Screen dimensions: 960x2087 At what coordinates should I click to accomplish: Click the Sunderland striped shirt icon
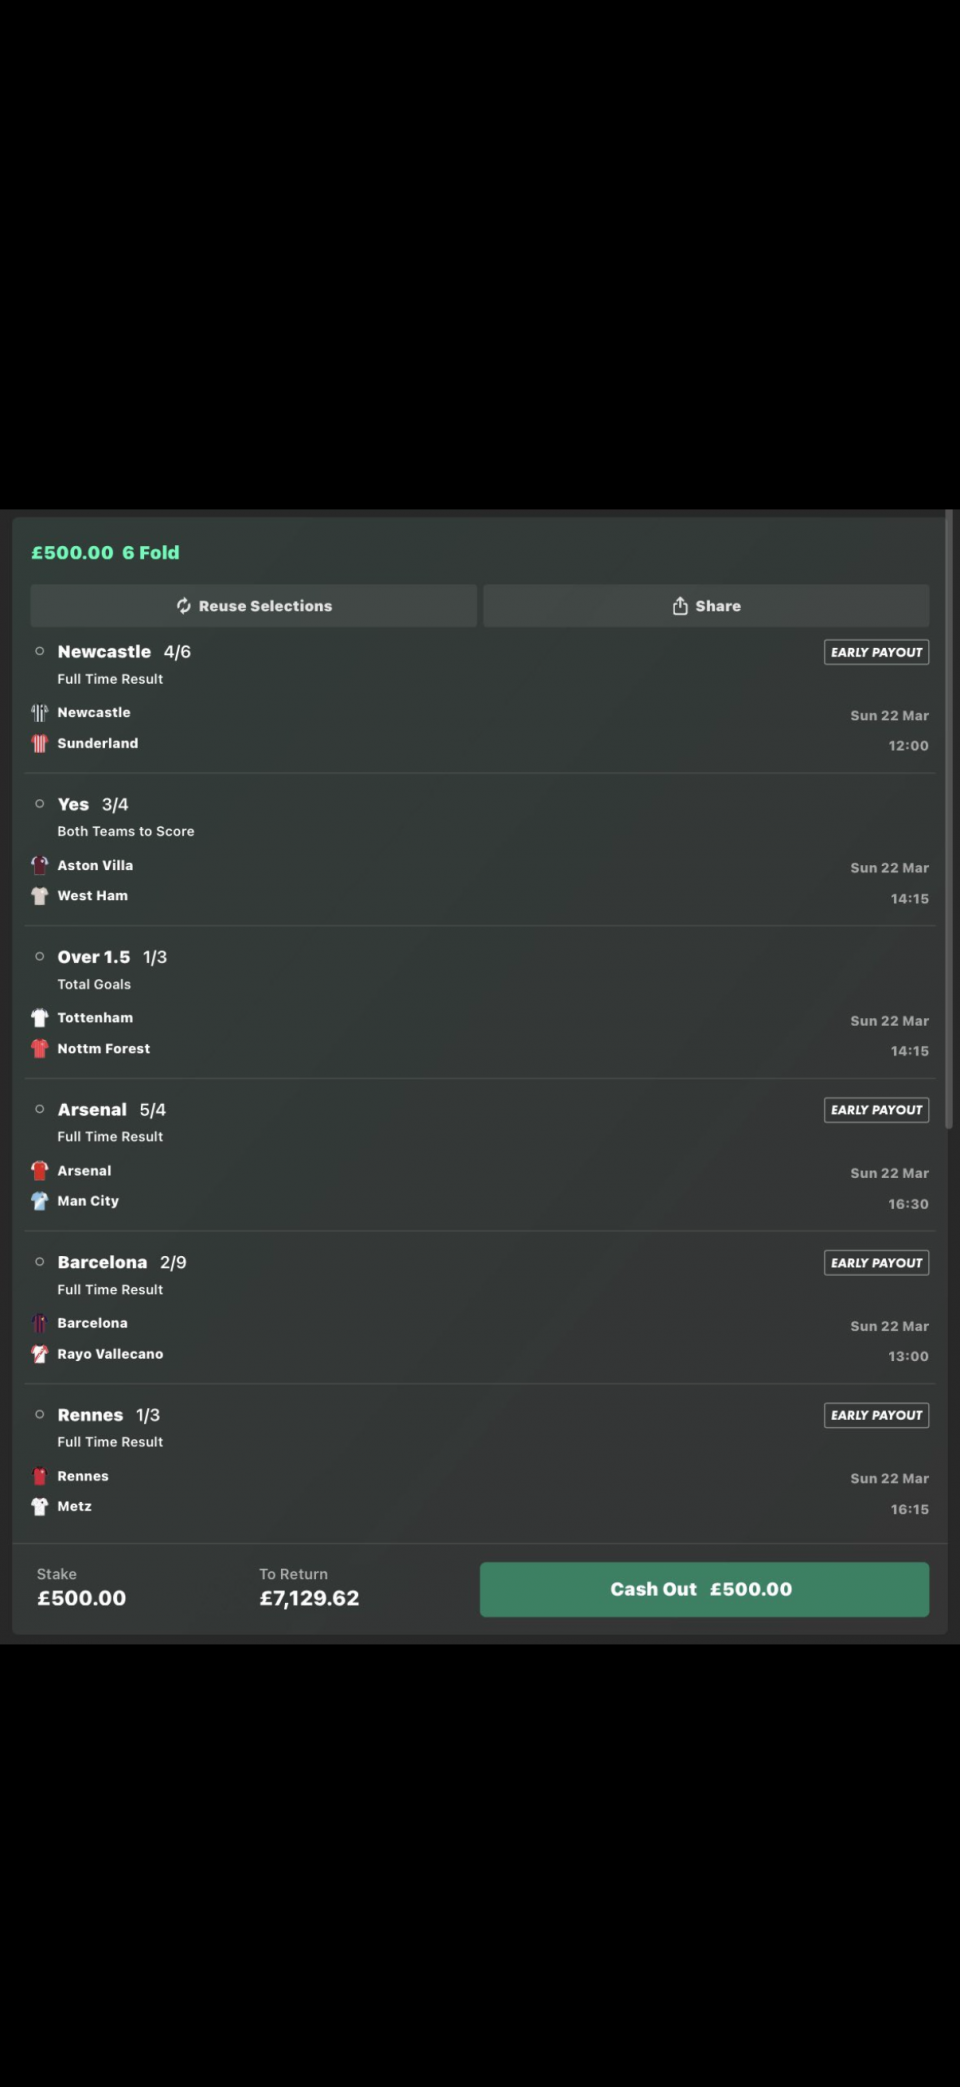click(x=40, y=744)
